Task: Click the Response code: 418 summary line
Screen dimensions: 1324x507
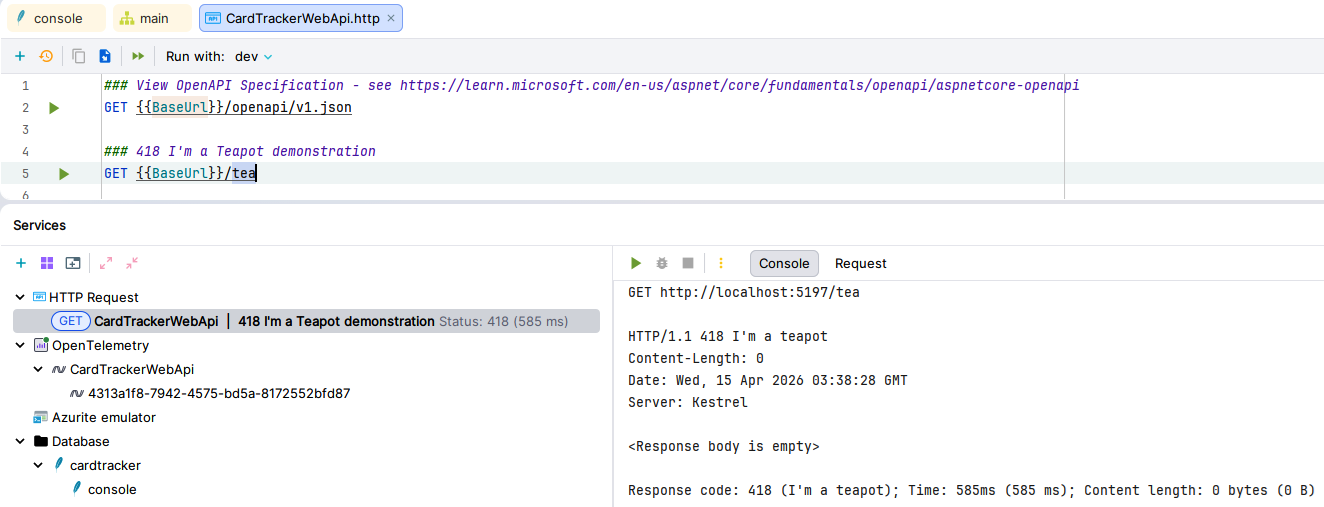Action: (970, 490)
